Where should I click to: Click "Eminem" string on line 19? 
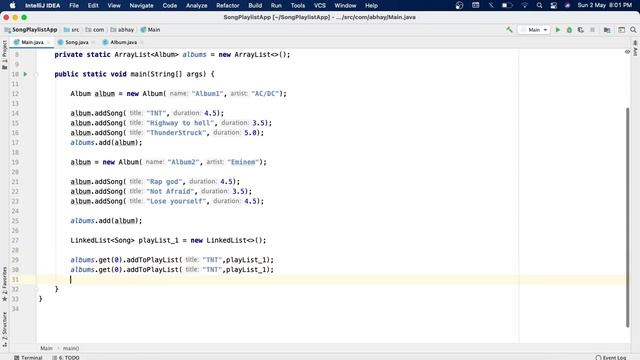[x=243, y=162]
